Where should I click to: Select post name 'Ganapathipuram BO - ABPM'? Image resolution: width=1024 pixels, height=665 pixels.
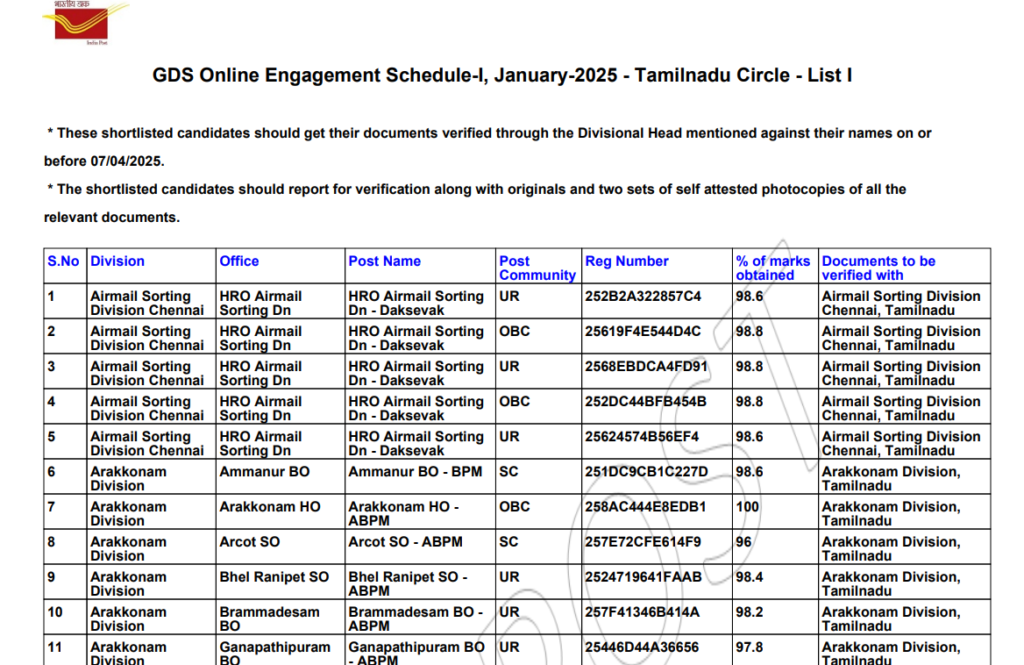(x=417, y=653)
